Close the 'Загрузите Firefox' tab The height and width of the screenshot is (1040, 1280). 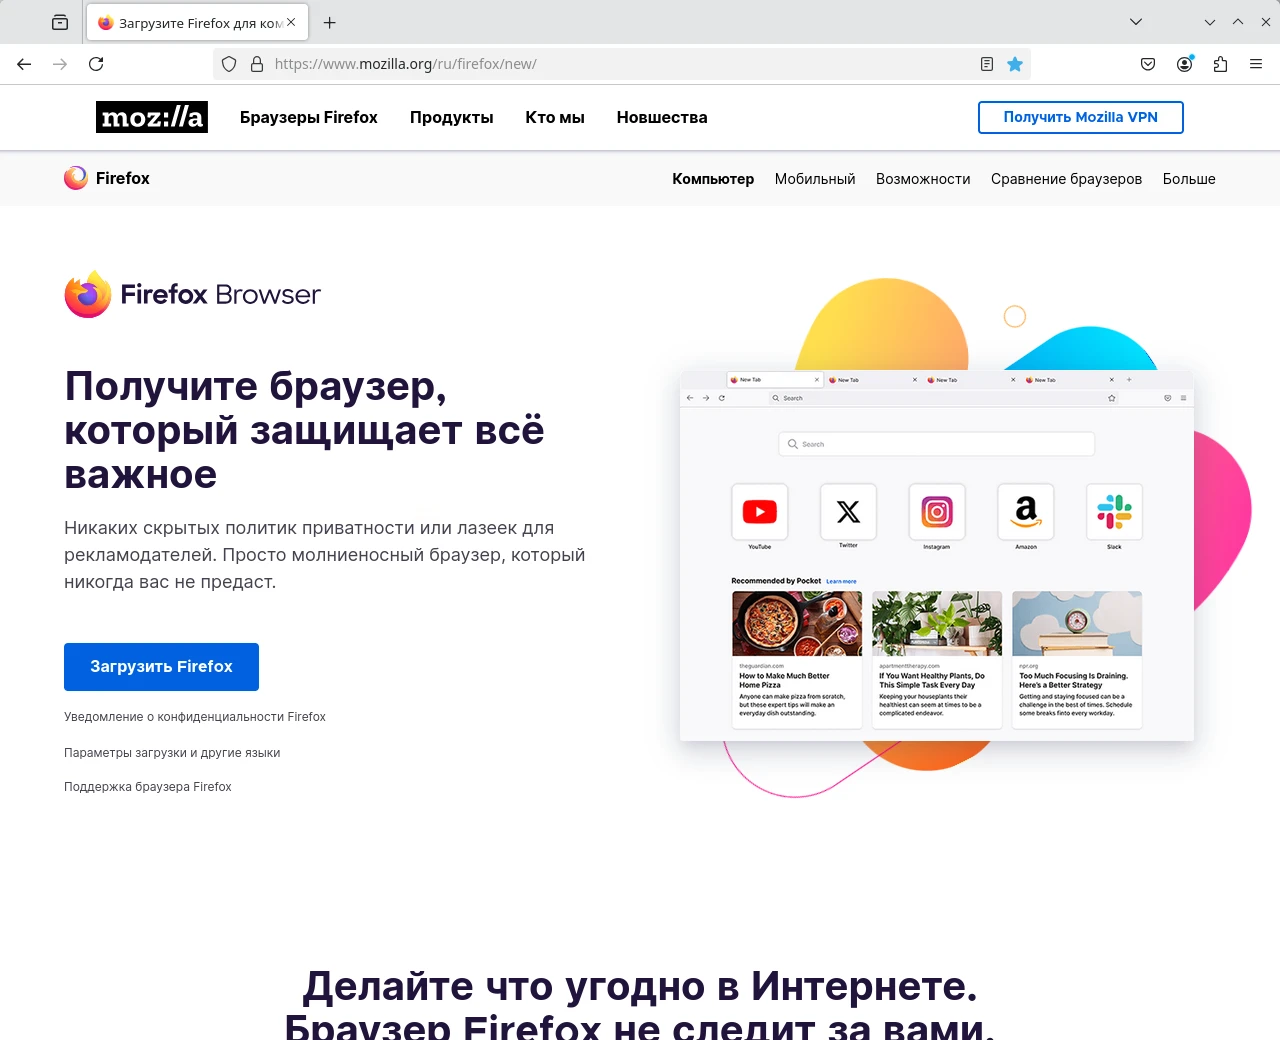tap(291, 22)
